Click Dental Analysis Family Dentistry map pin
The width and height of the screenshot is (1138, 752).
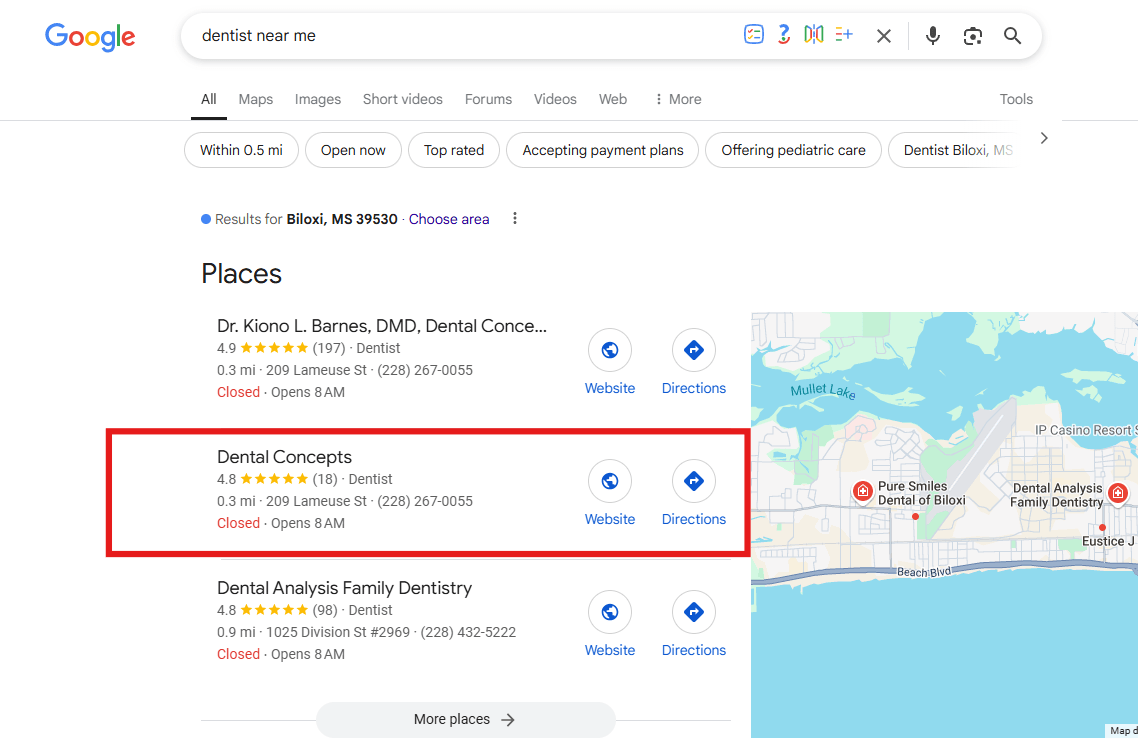[x=1118, y=494]
